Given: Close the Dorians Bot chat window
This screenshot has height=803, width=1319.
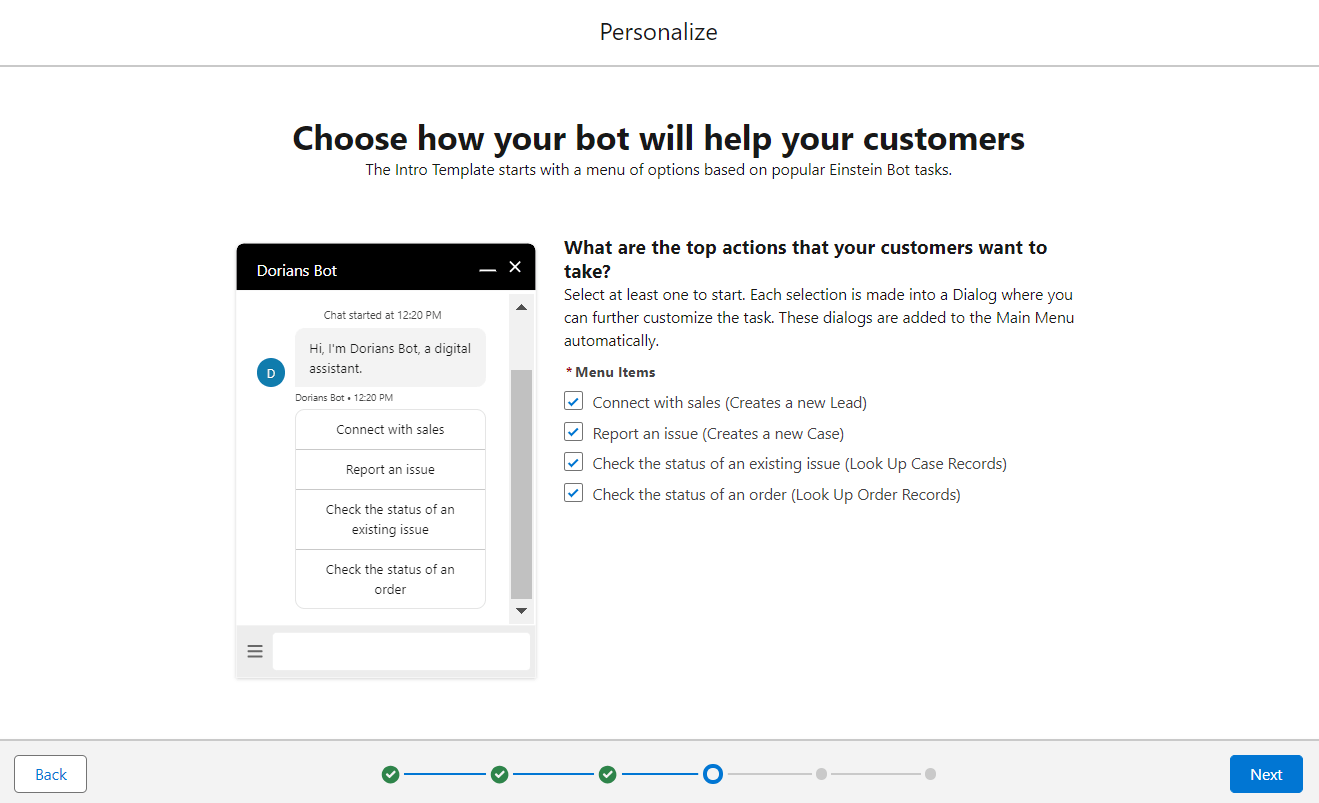Looking at the screenshot, I should click(515, 267).
